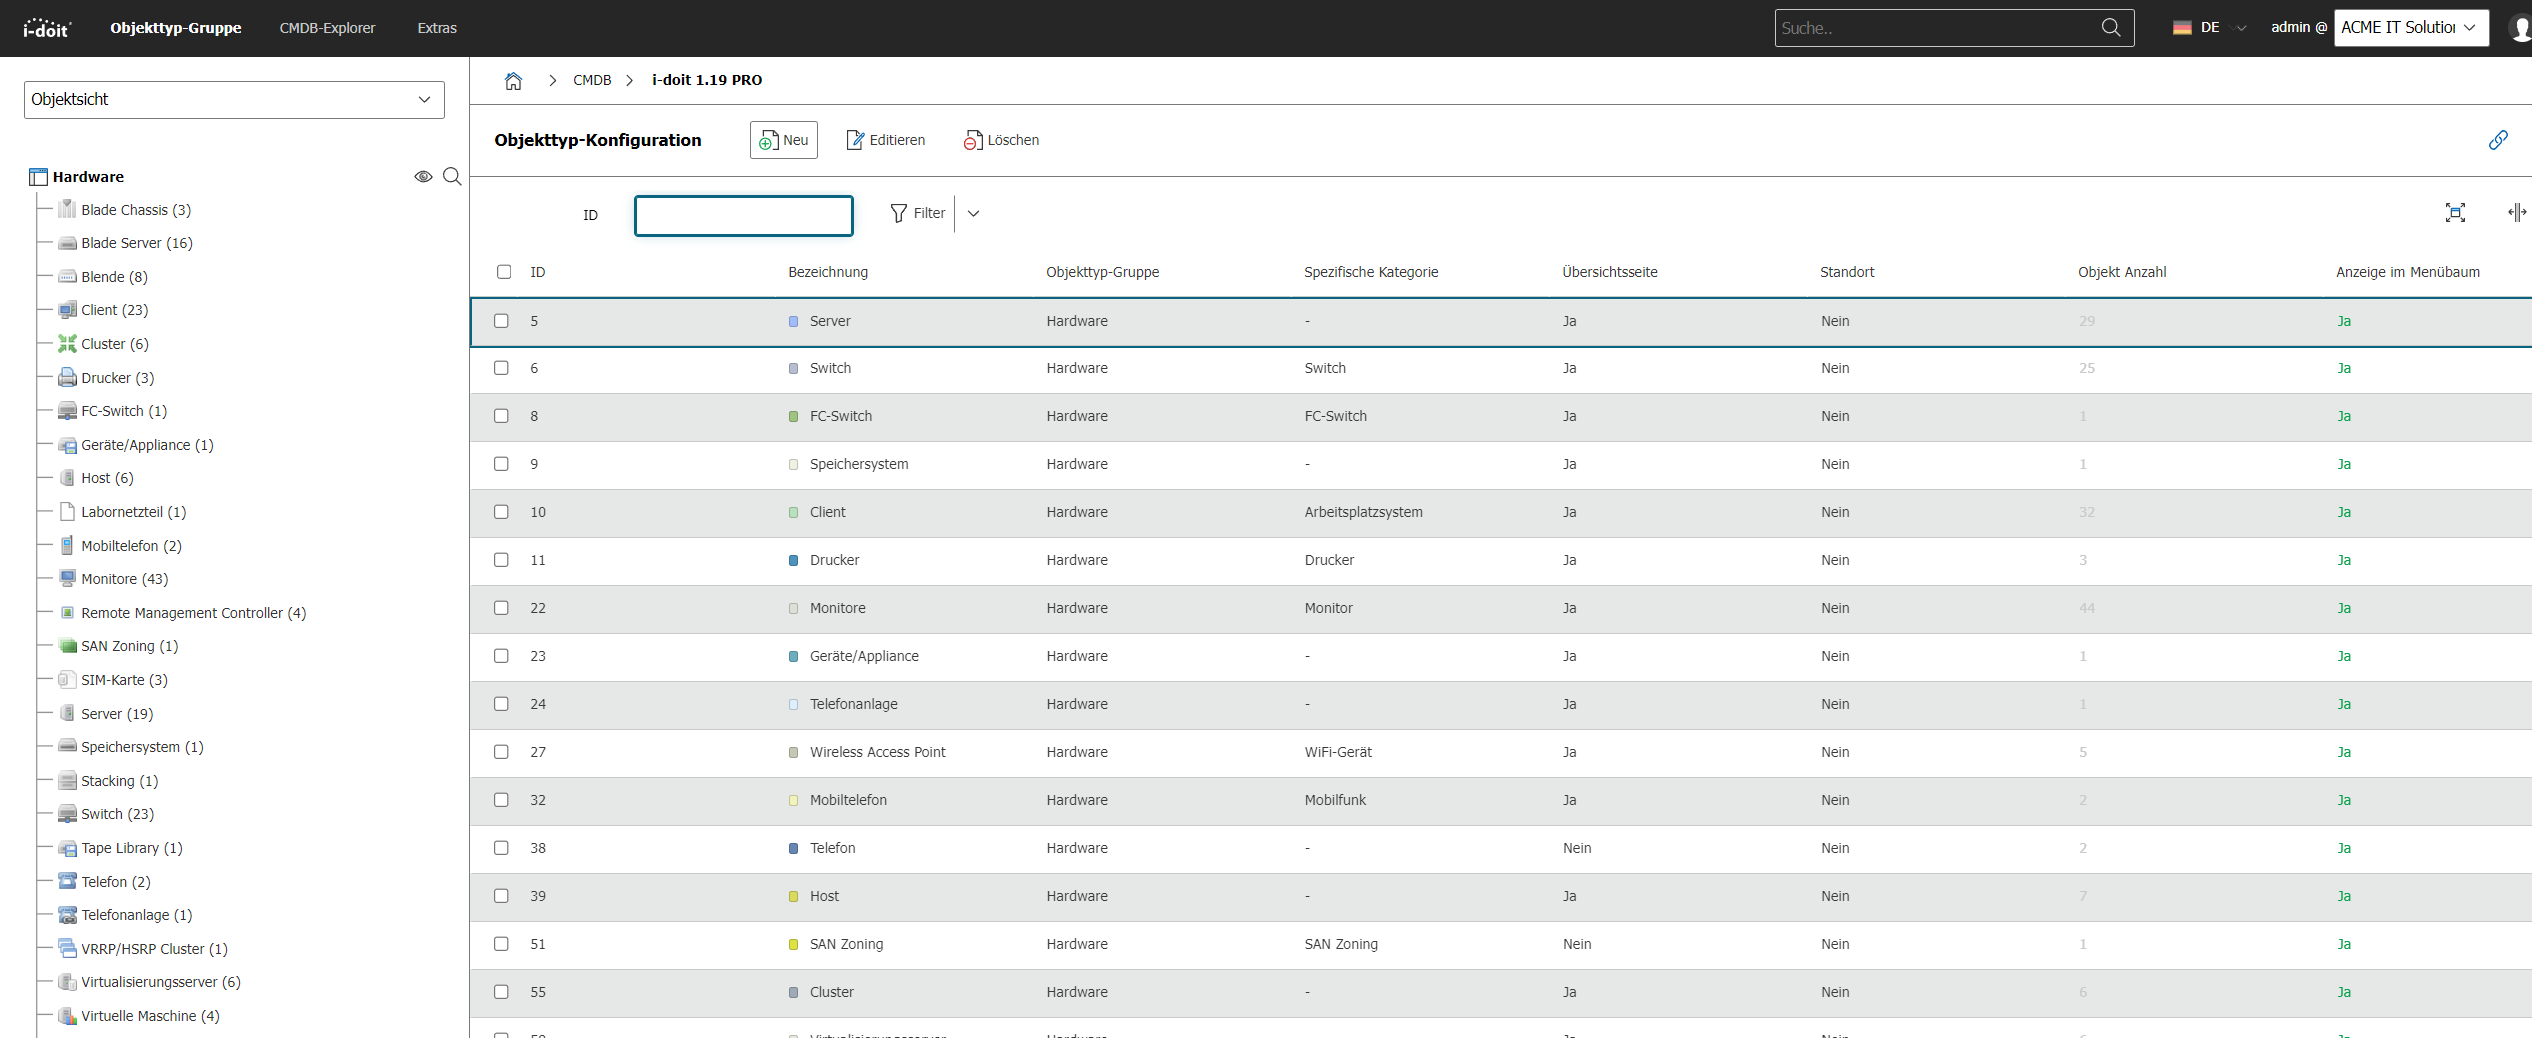
Task: Toggle the eye visibility icon beside Hardware
Action: [x=424, y=177]
